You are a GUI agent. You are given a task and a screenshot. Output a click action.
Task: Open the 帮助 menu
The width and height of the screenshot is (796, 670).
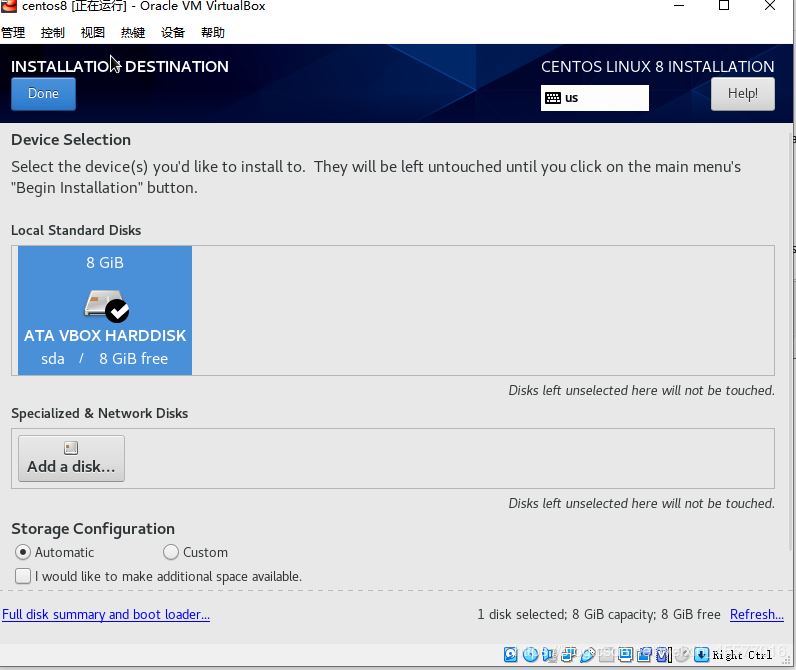click(x=213, y=32)
